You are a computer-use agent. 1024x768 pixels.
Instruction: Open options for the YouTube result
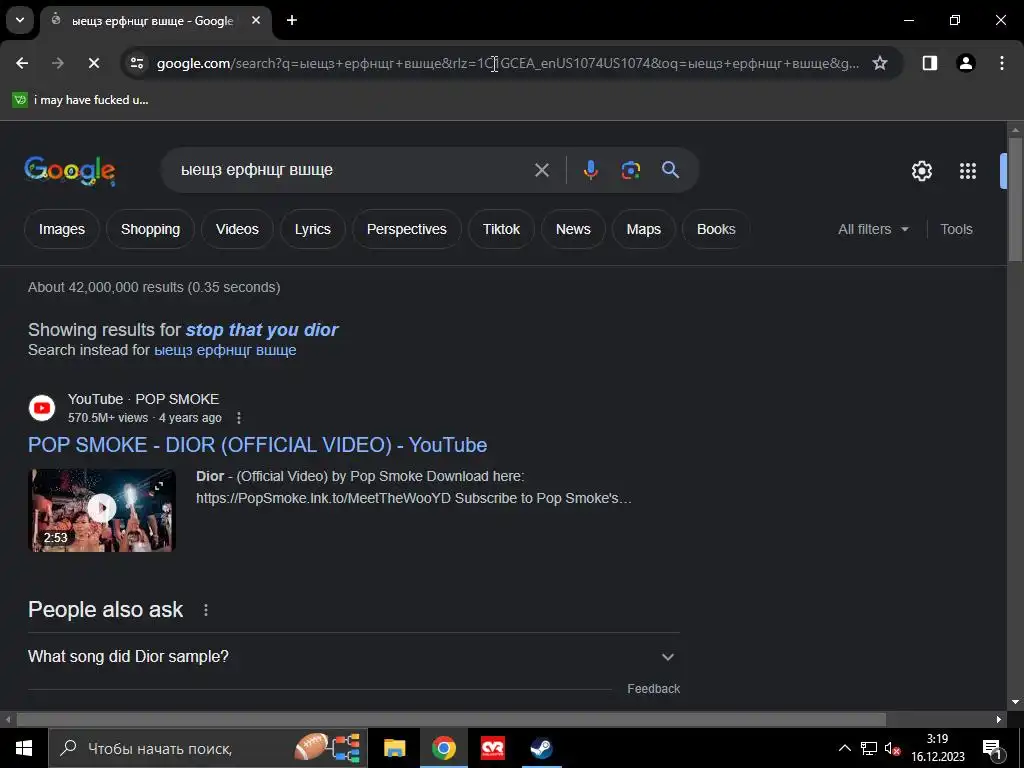(x=239, y=418)
